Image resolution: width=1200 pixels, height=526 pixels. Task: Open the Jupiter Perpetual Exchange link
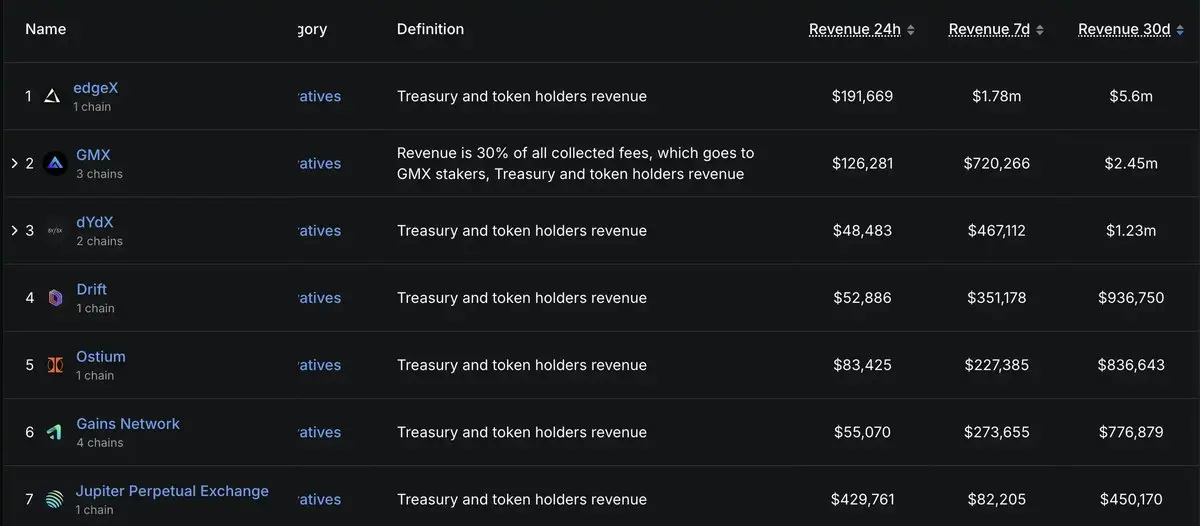[172, 491]
